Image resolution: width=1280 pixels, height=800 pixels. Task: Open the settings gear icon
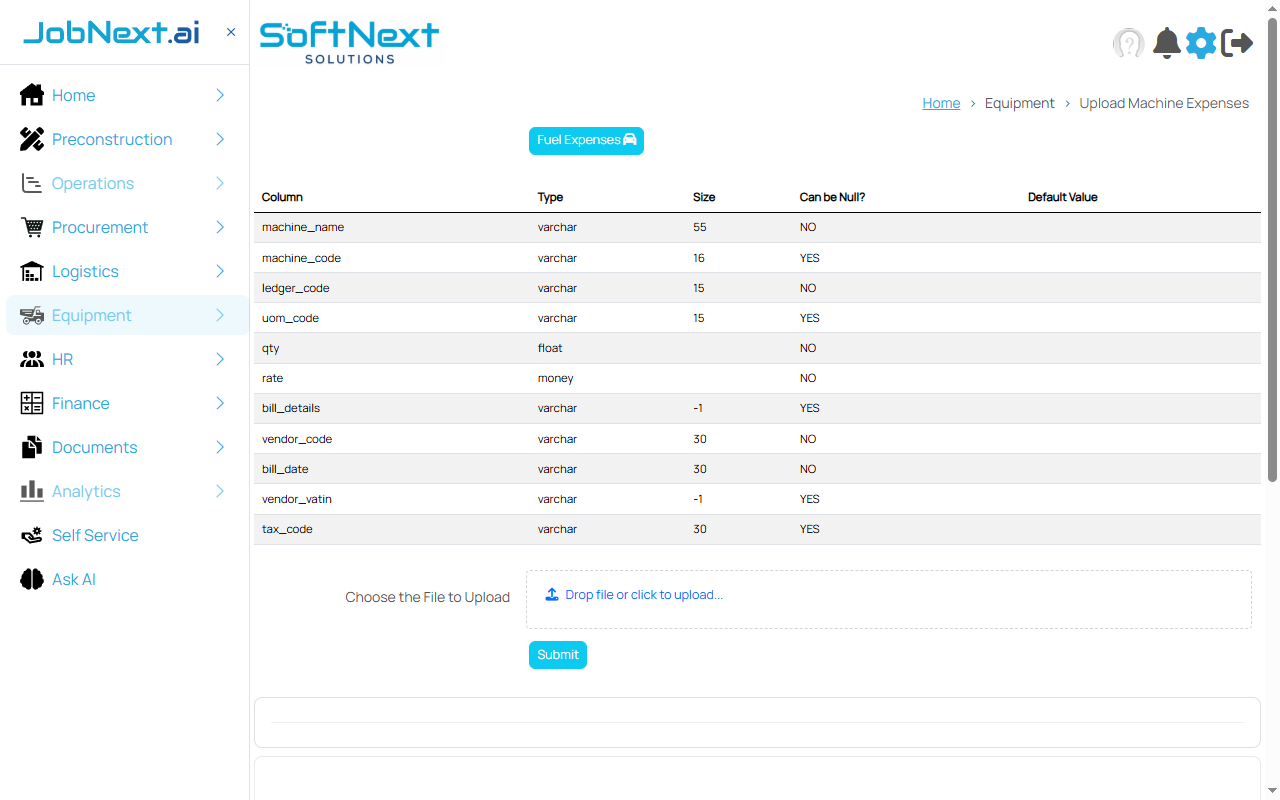coord(1200,43)
